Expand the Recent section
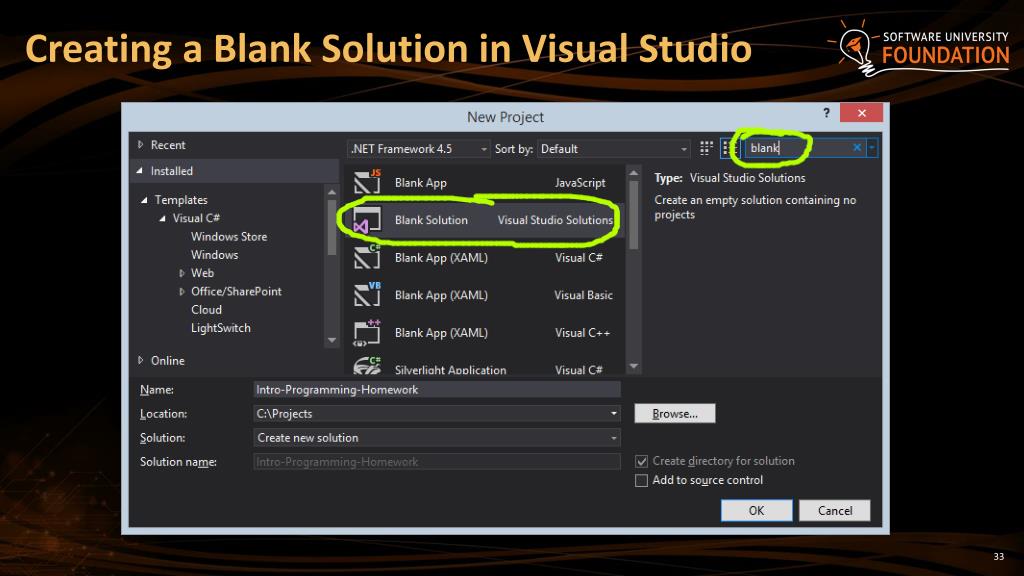 140,144
